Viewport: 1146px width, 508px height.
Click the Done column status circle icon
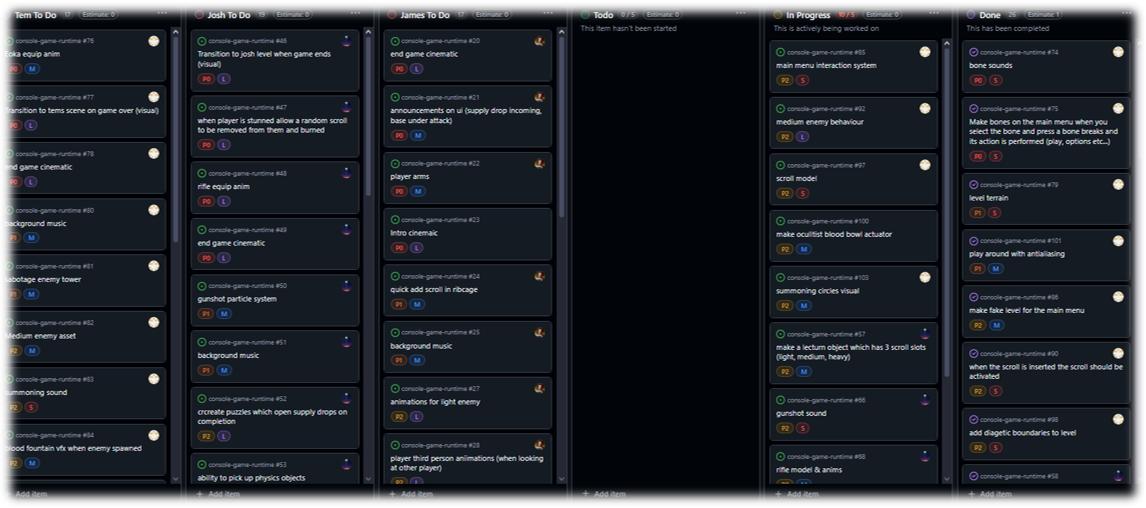tap(971, 15)
